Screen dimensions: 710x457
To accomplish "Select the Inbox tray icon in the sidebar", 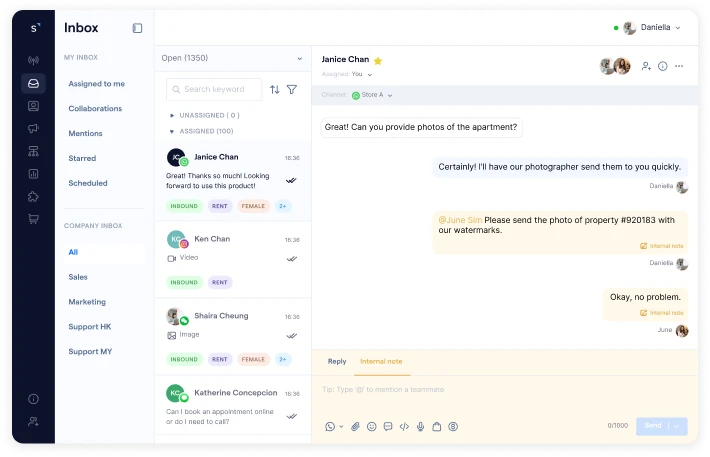I will [33, 83].
